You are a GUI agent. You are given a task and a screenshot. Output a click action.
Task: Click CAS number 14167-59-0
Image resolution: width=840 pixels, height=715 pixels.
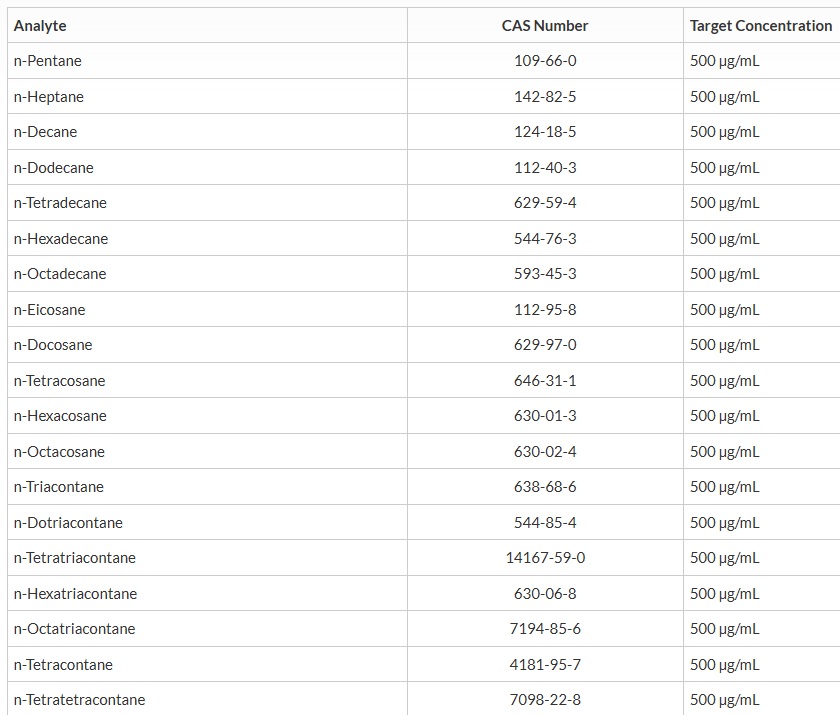pos(545,558)
